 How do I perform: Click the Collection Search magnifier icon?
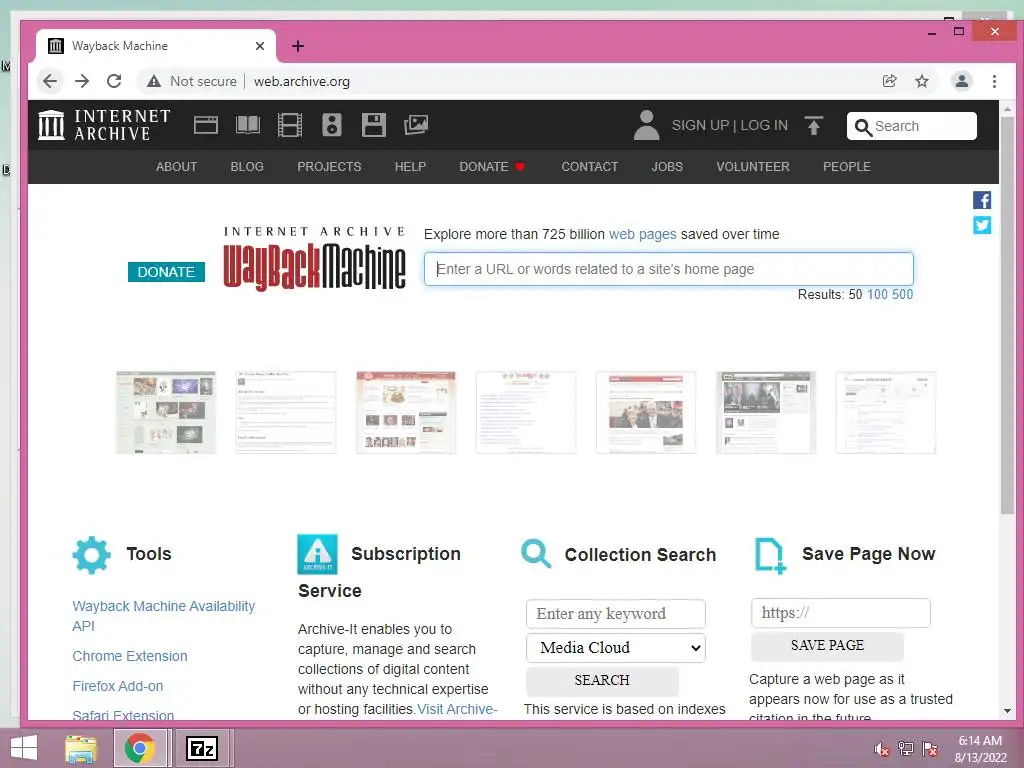[x=536, y=554]
